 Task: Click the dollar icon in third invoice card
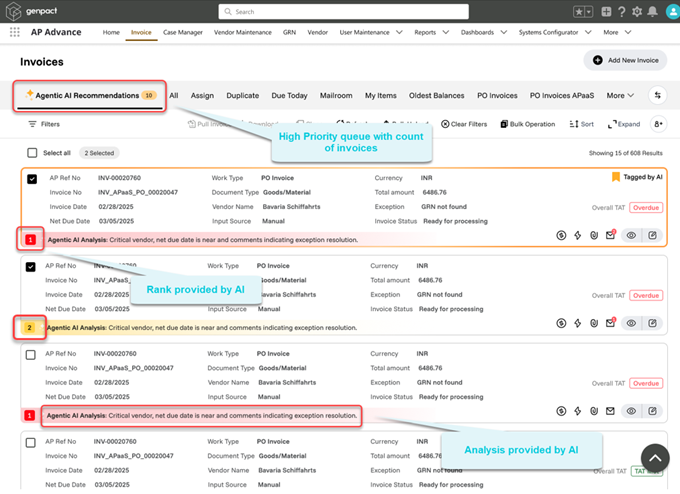point(561,411)
